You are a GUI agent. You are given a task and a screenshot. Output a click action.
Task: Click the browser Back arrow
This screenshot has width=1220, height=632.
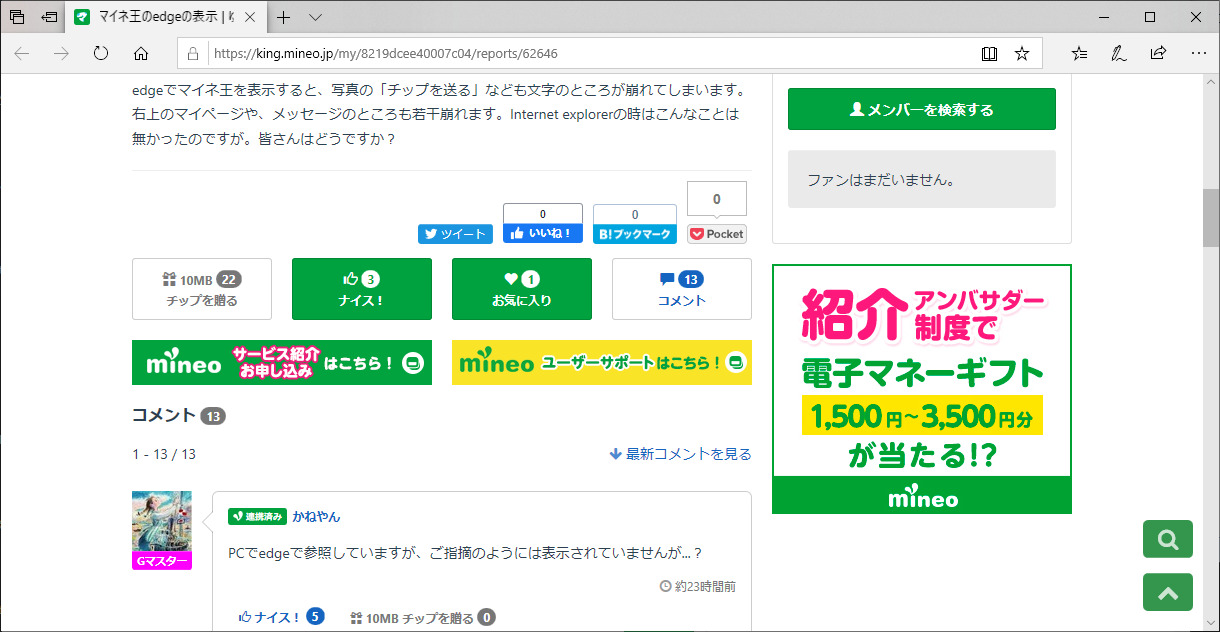(22, 53)
